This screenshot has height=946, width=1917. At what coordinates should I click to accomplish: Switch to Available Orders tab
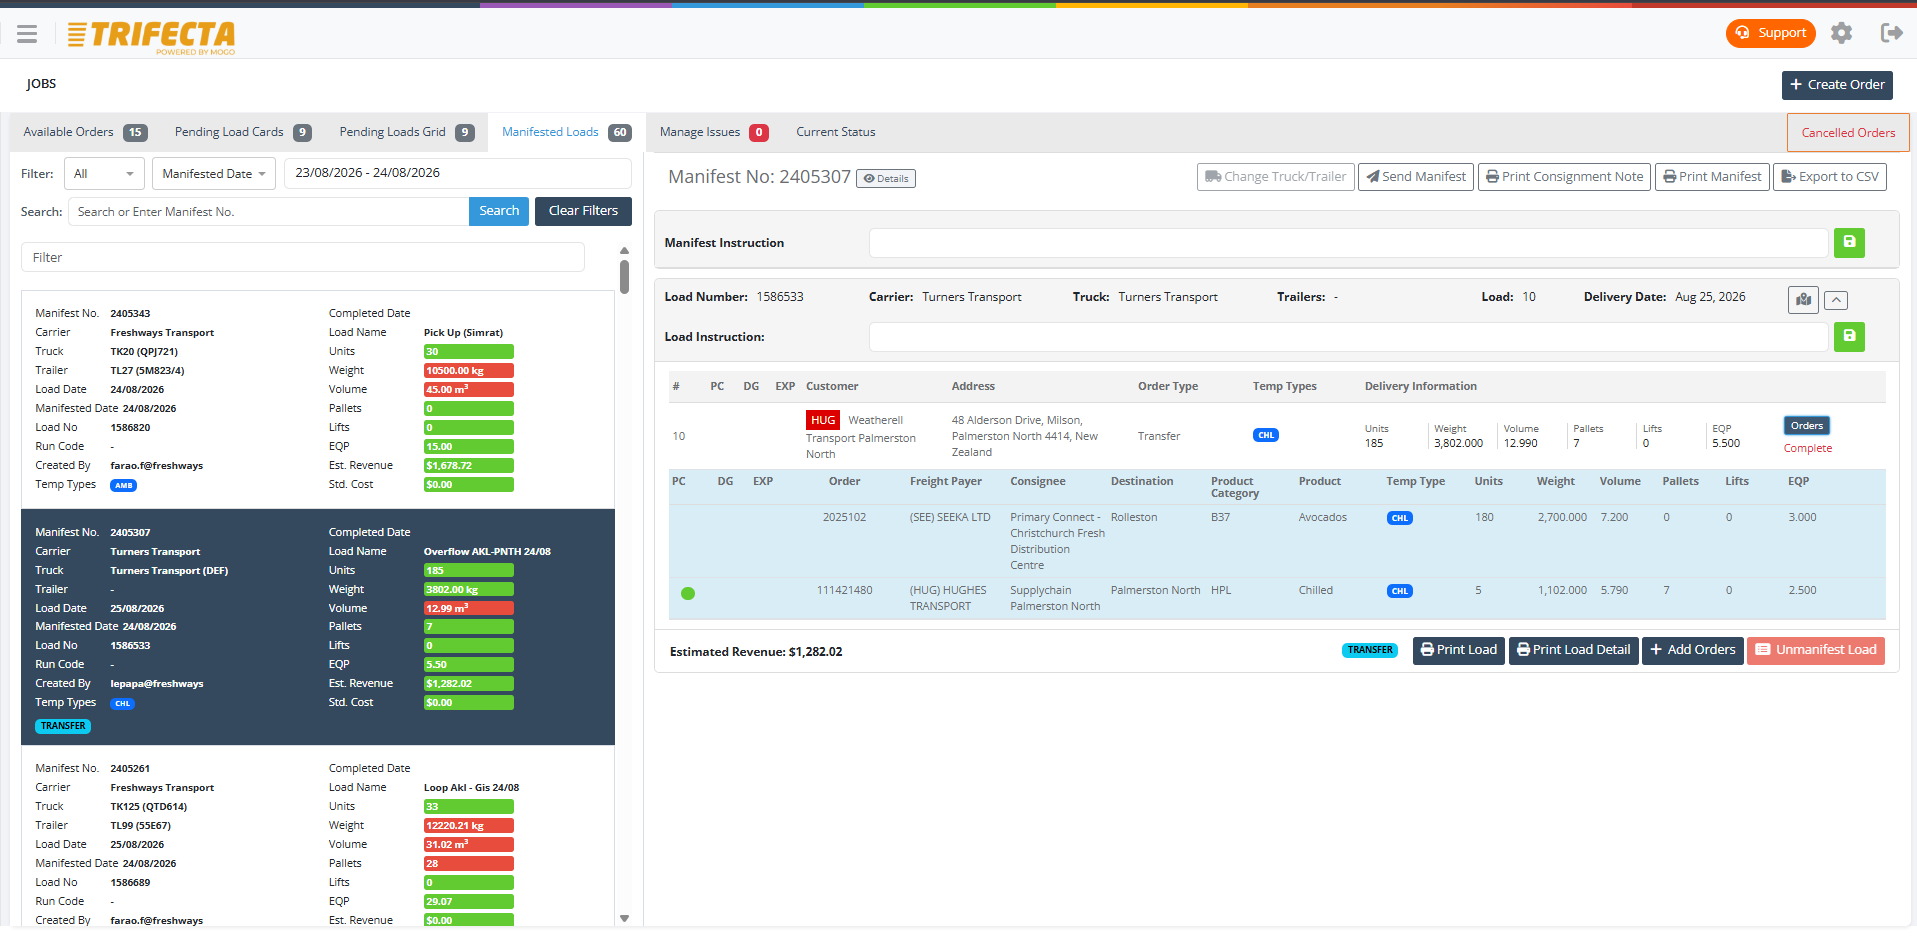coord(85,132)
